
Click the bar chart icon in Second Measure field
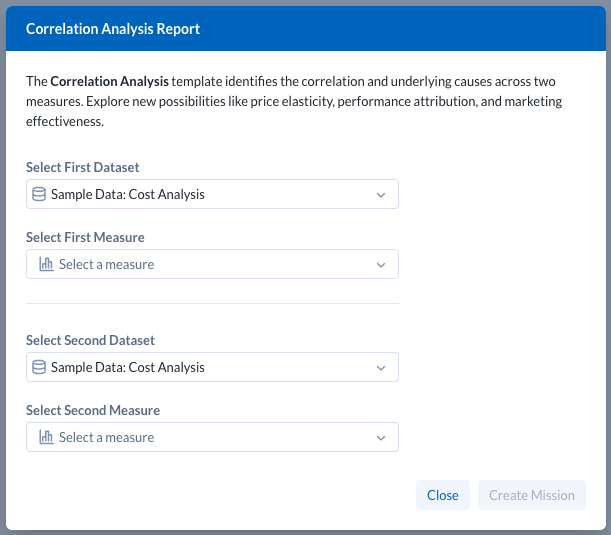46,437
